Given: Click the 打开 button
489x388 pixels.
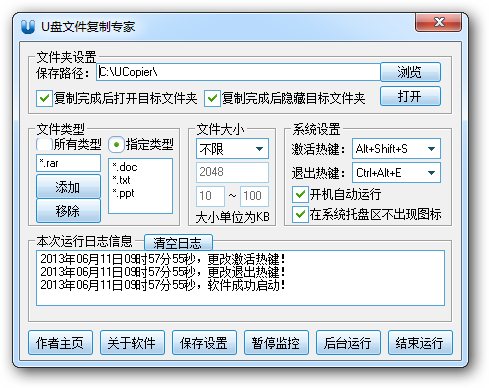Looking at the screenshot, I should coord(410,96).
